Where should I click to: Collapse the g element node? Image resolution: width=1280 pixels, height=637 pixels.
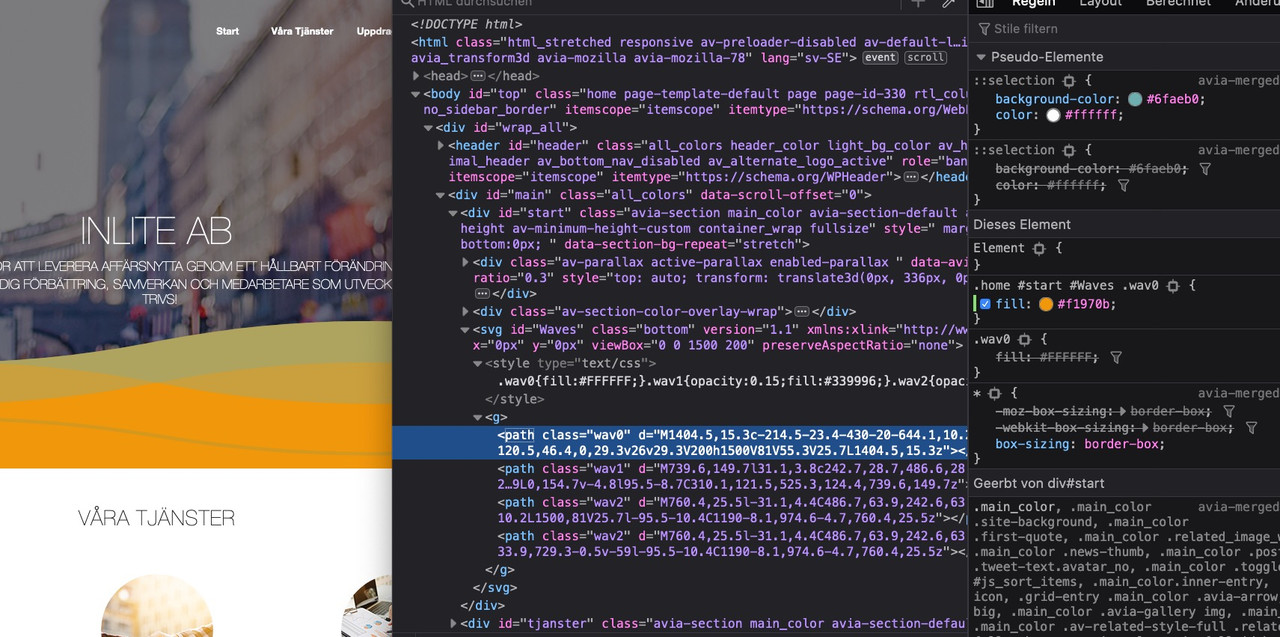point(478,417)
